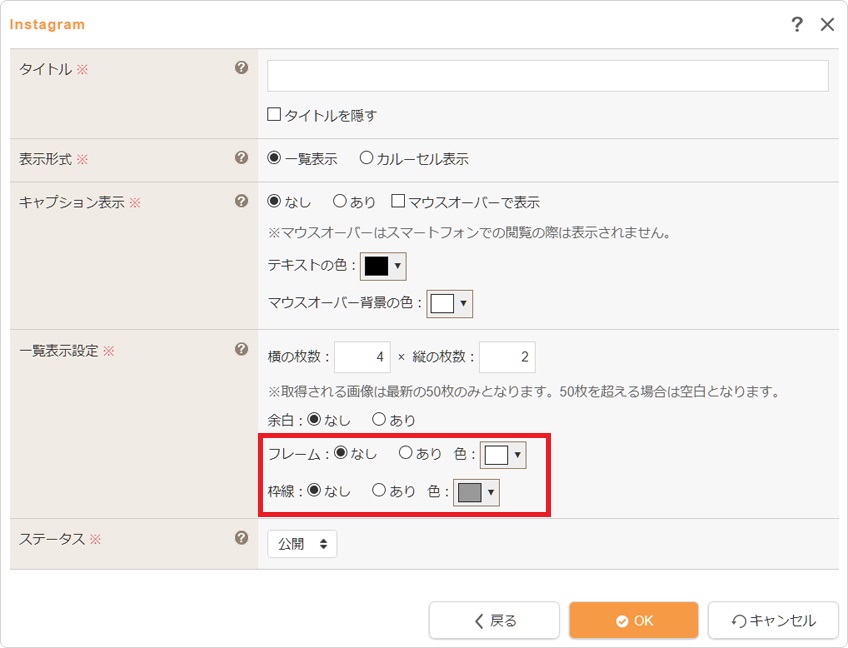848x648 pixels.
Task: Click the キャンセル button
Action: click(773, 620)
